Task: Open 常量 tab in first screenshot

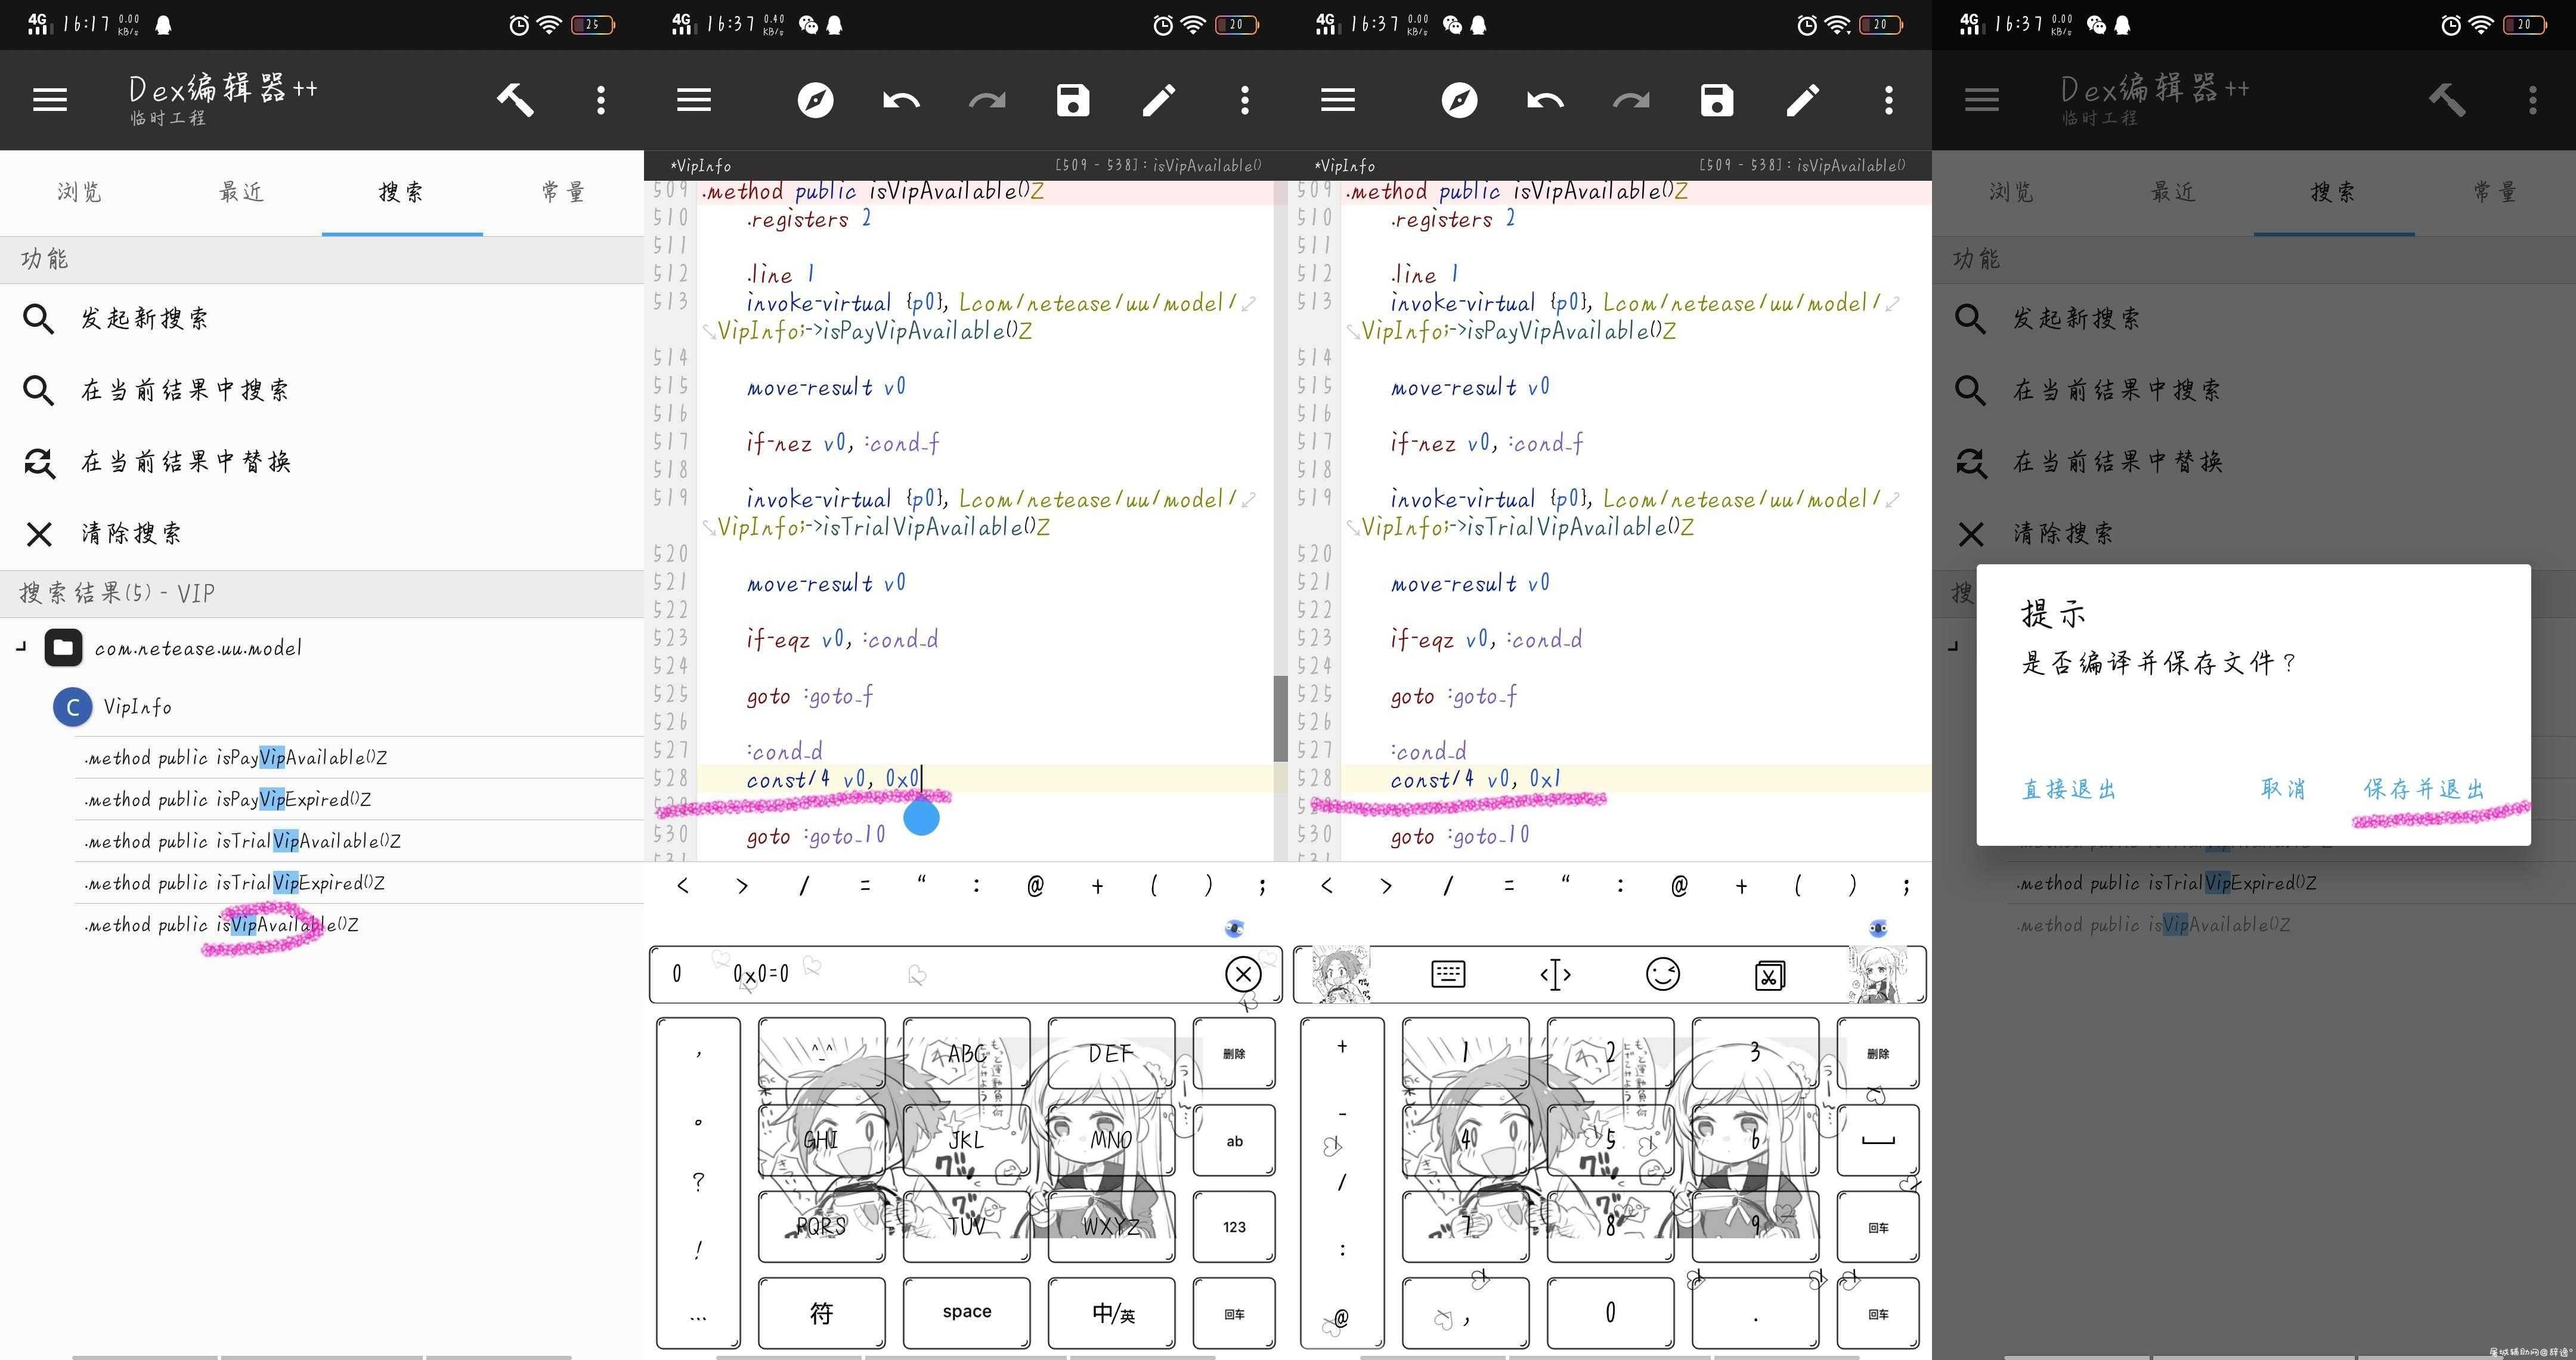Action: 563,192
